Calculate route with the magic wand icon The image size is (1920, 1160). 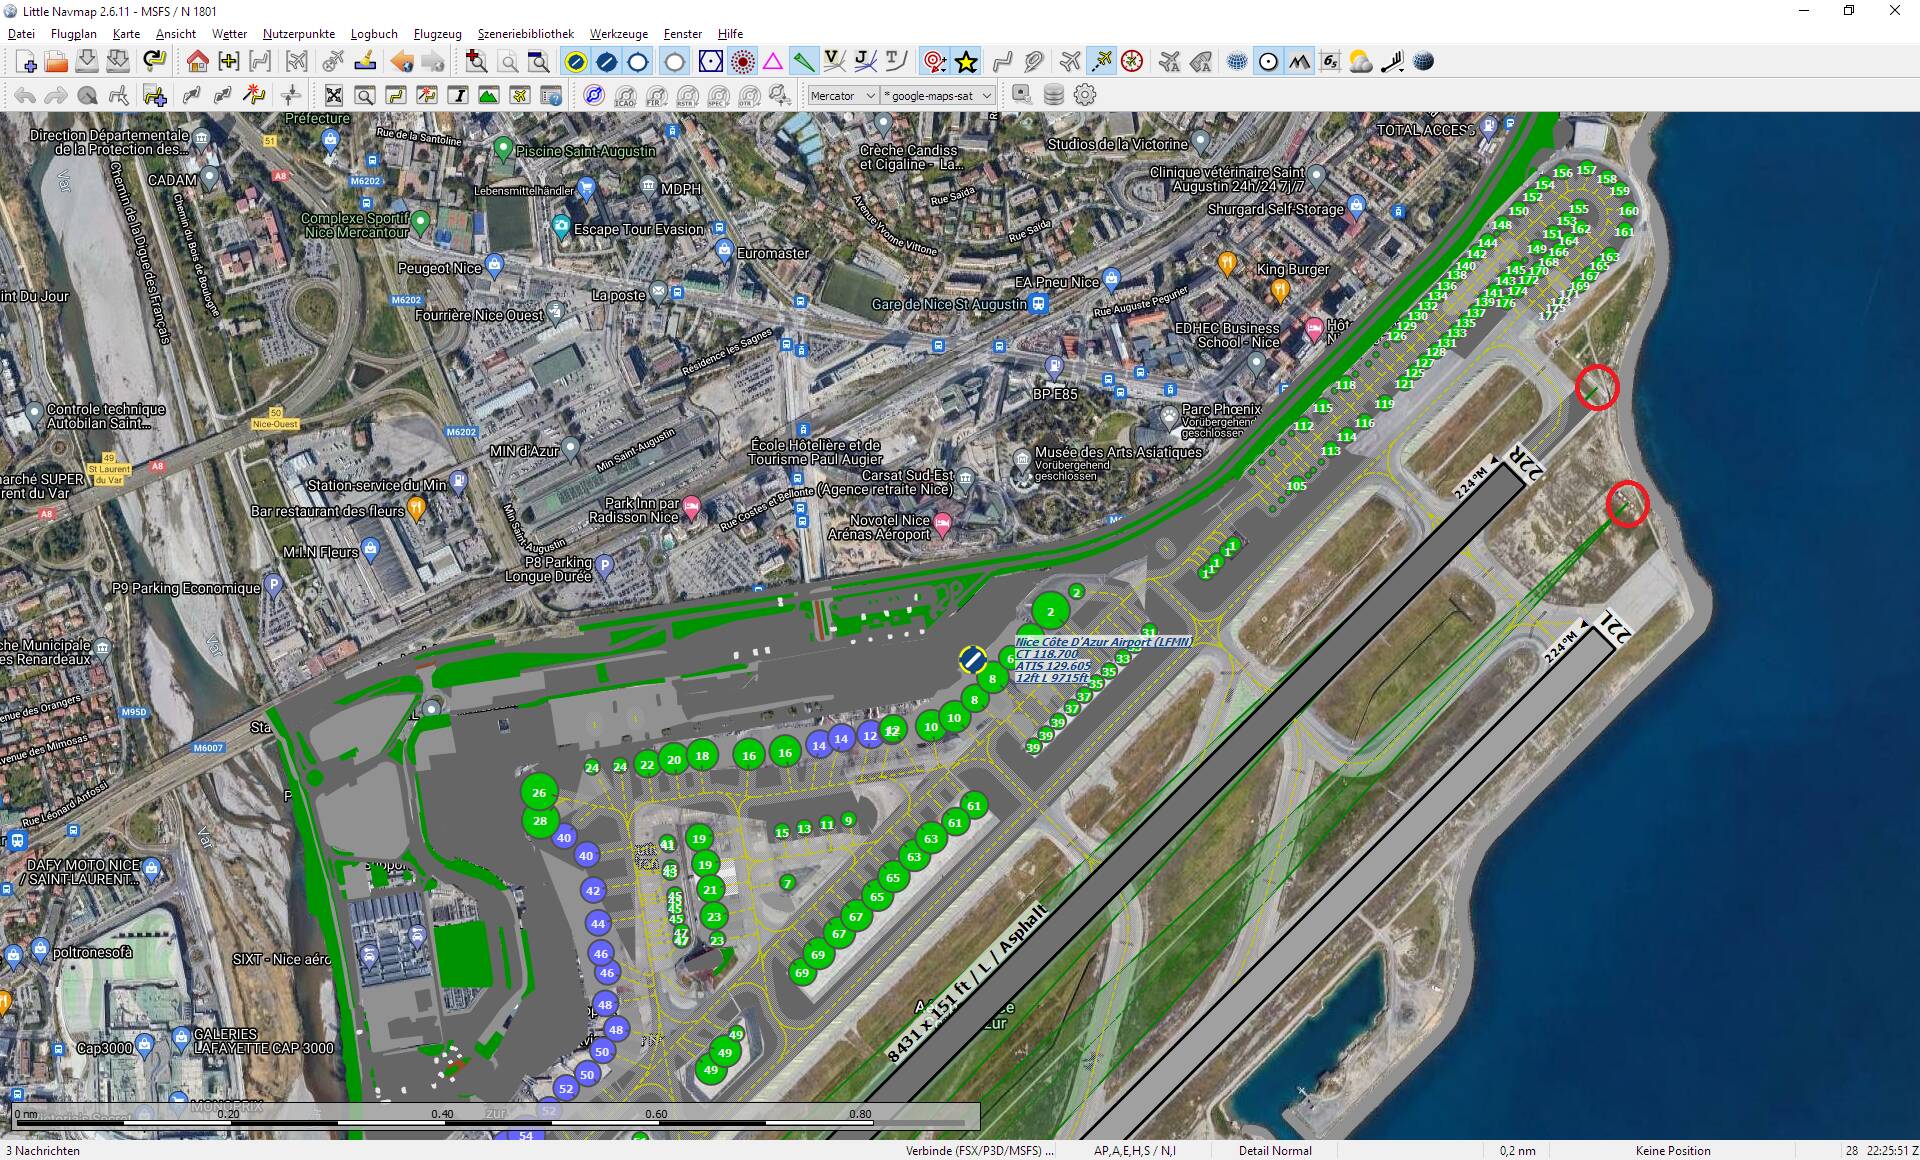click(256, 96)
